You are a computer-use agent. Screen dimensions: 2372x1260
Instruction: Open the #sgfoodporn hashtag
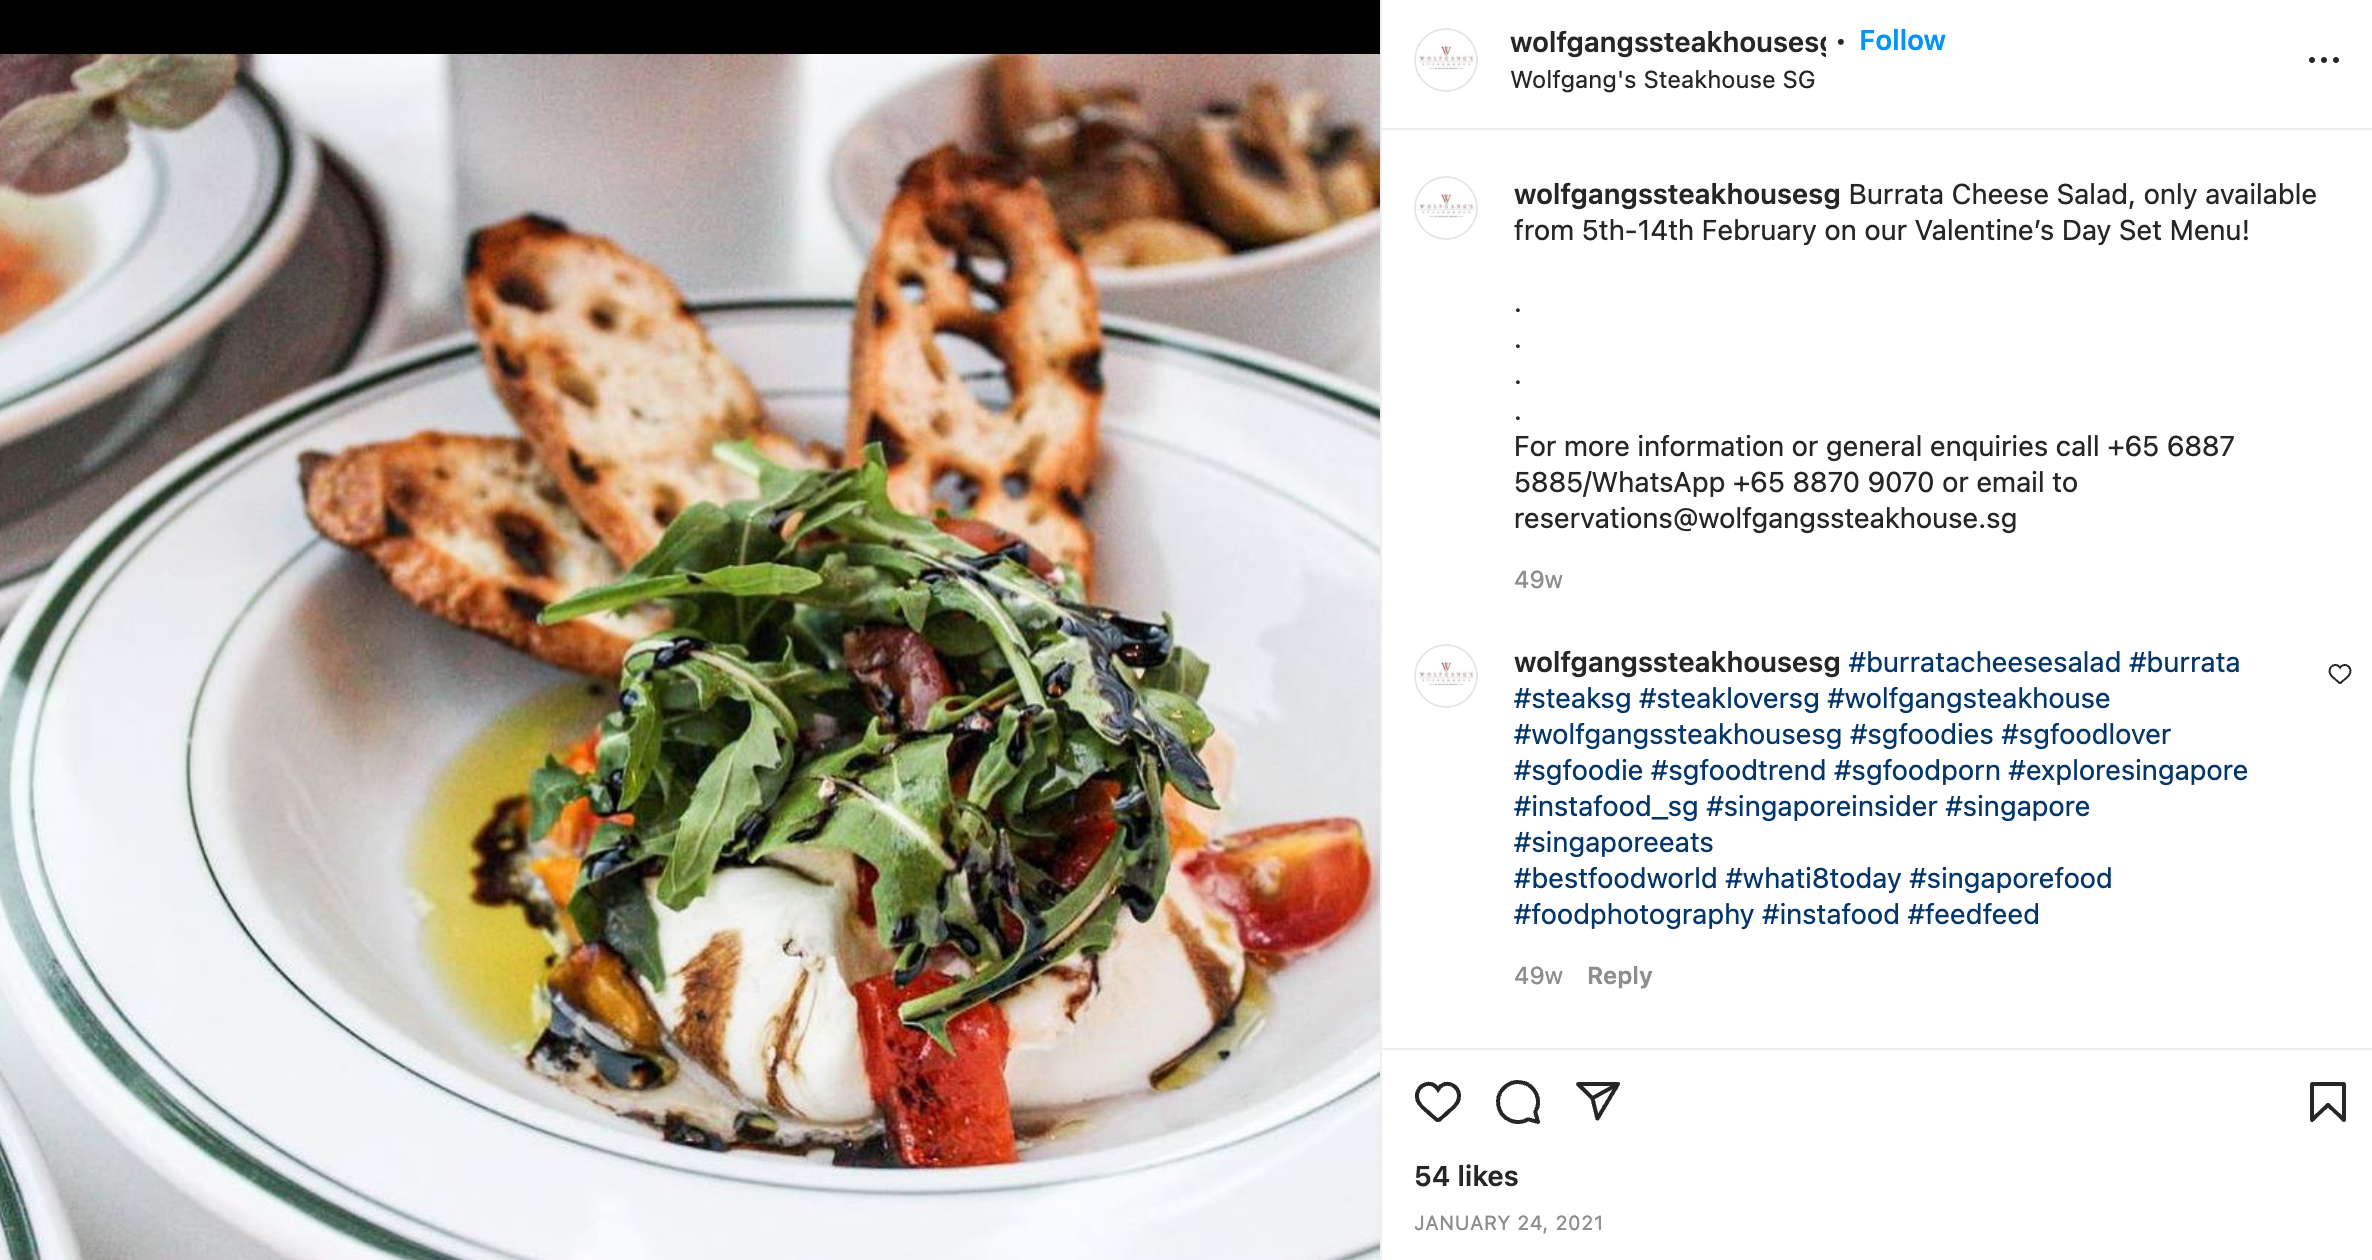click(1916, 771)
